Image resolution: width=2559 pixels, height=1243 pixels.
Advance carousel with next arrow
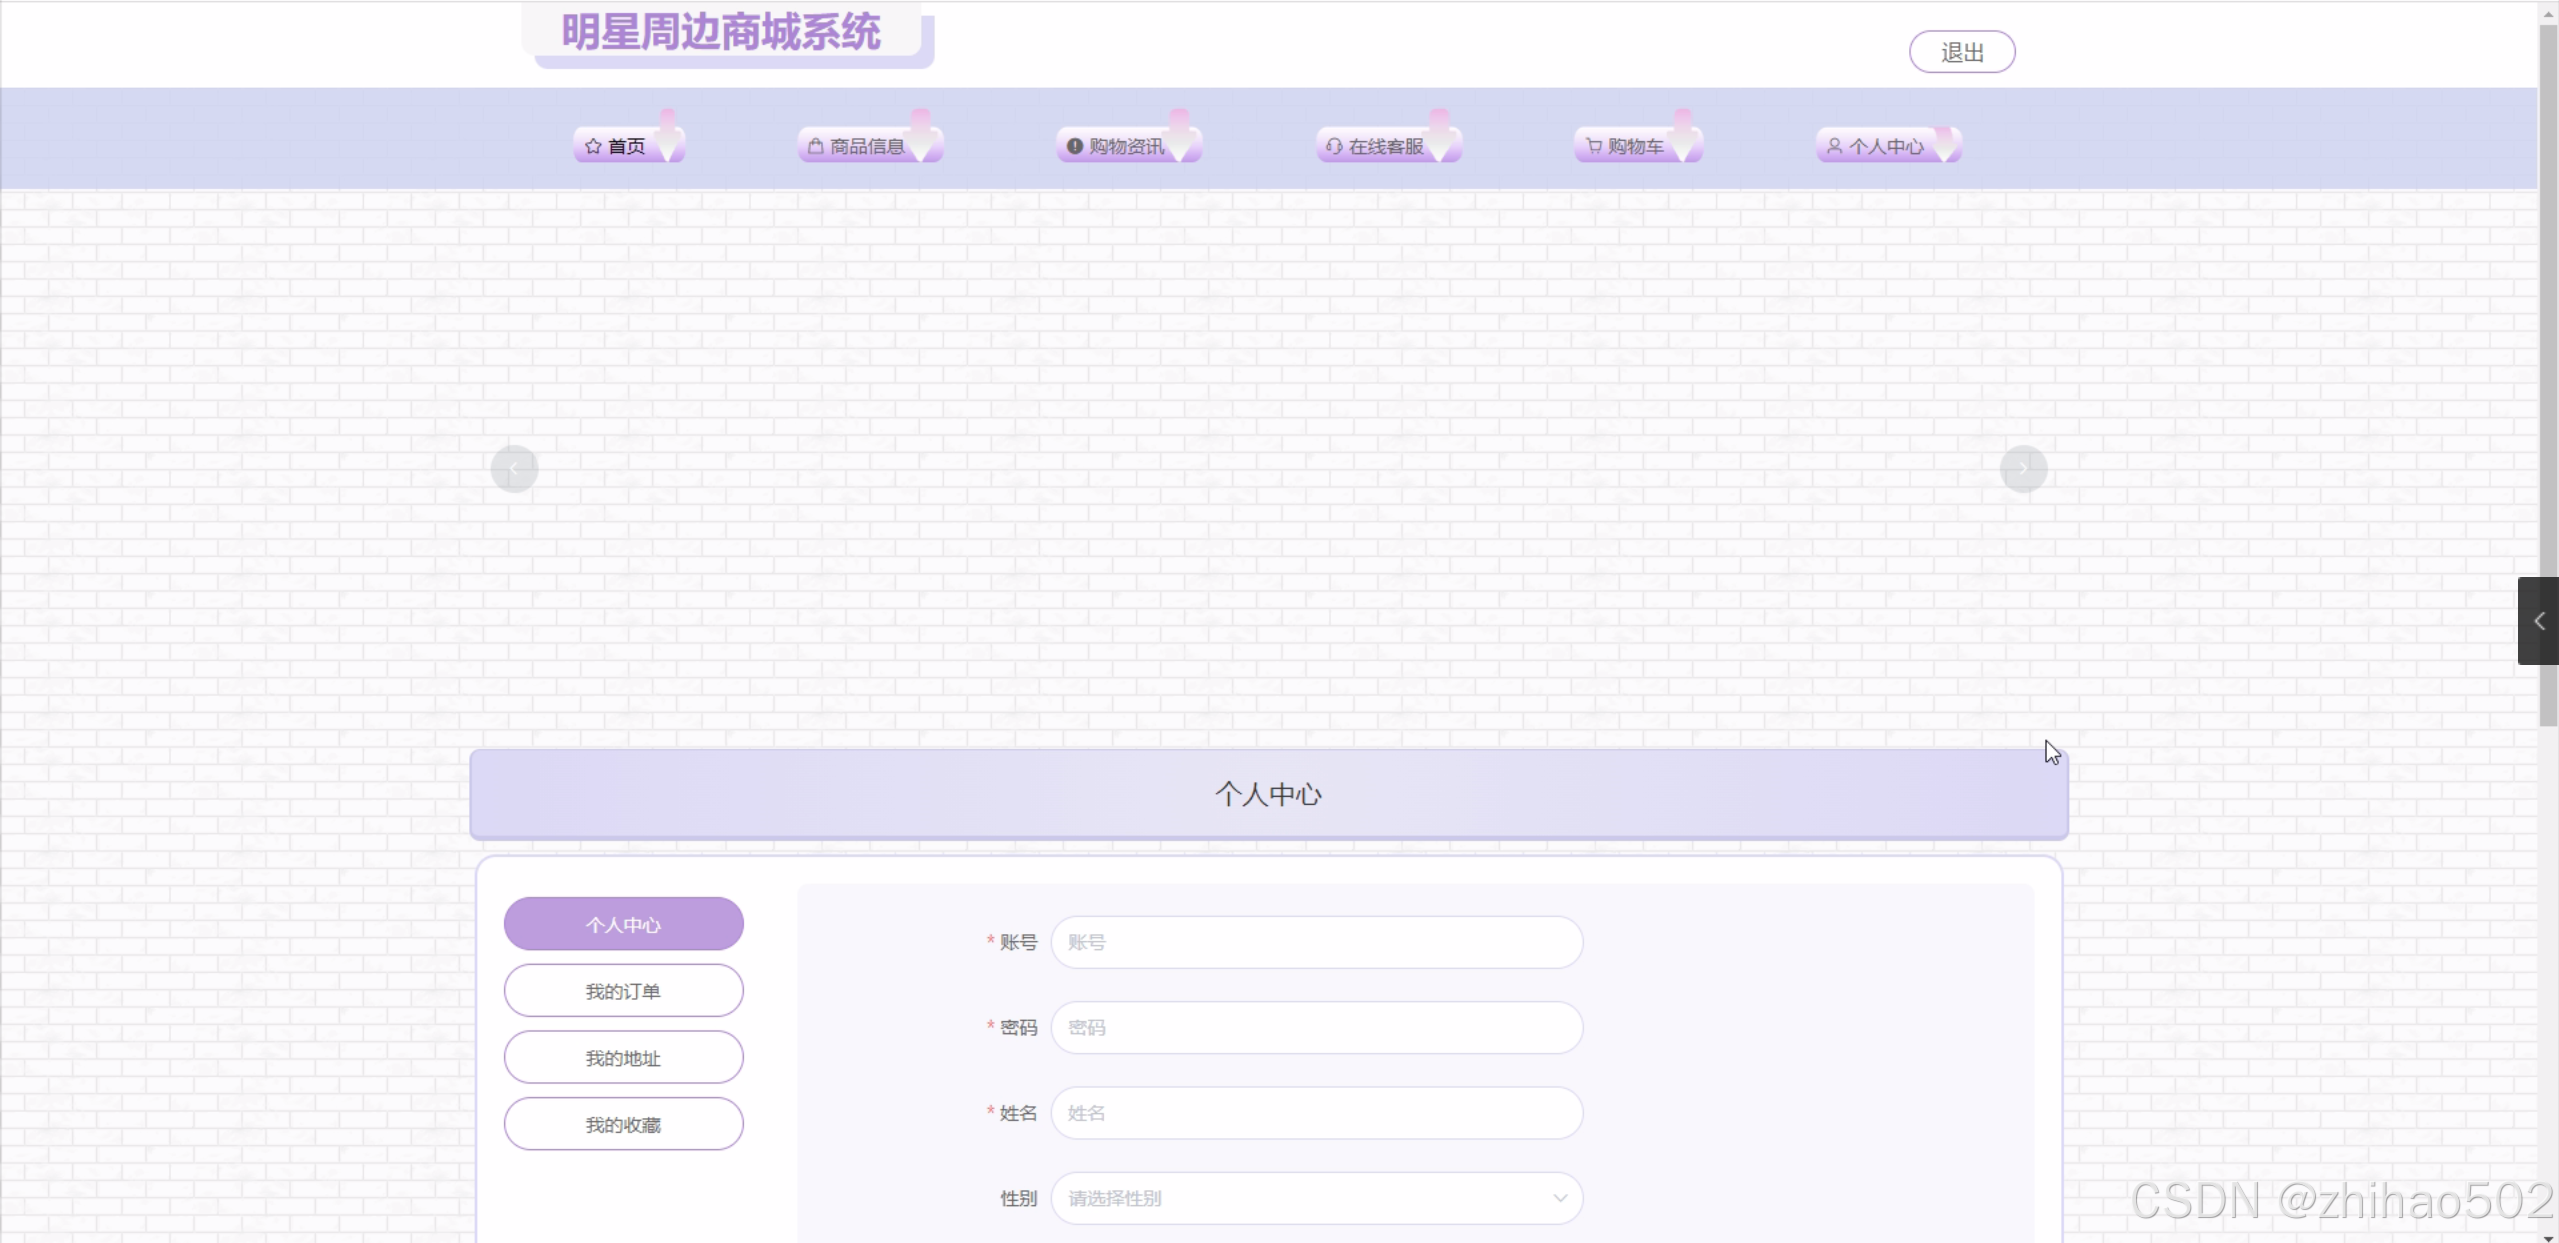2023,468
